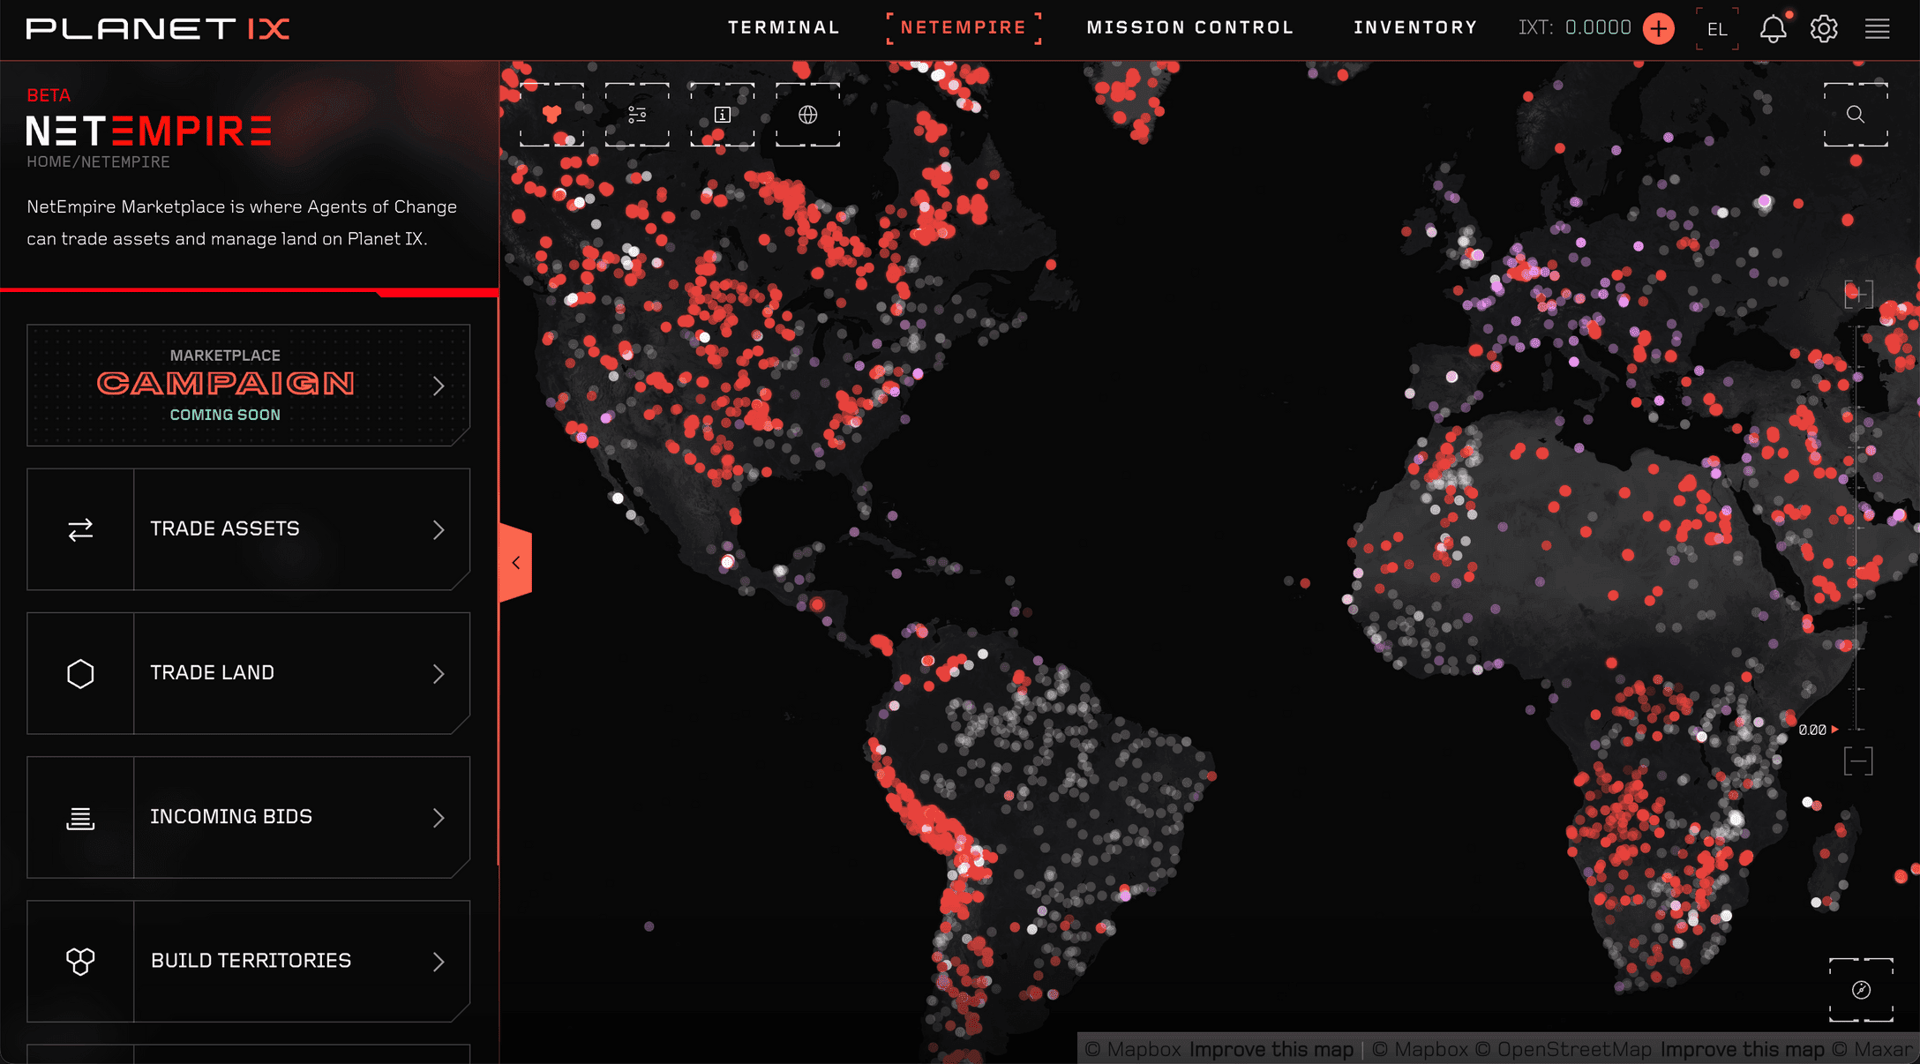Expand the Build Territories chevron
Viewport: 1920px width, 1064px height.
[x=439, y=961]
